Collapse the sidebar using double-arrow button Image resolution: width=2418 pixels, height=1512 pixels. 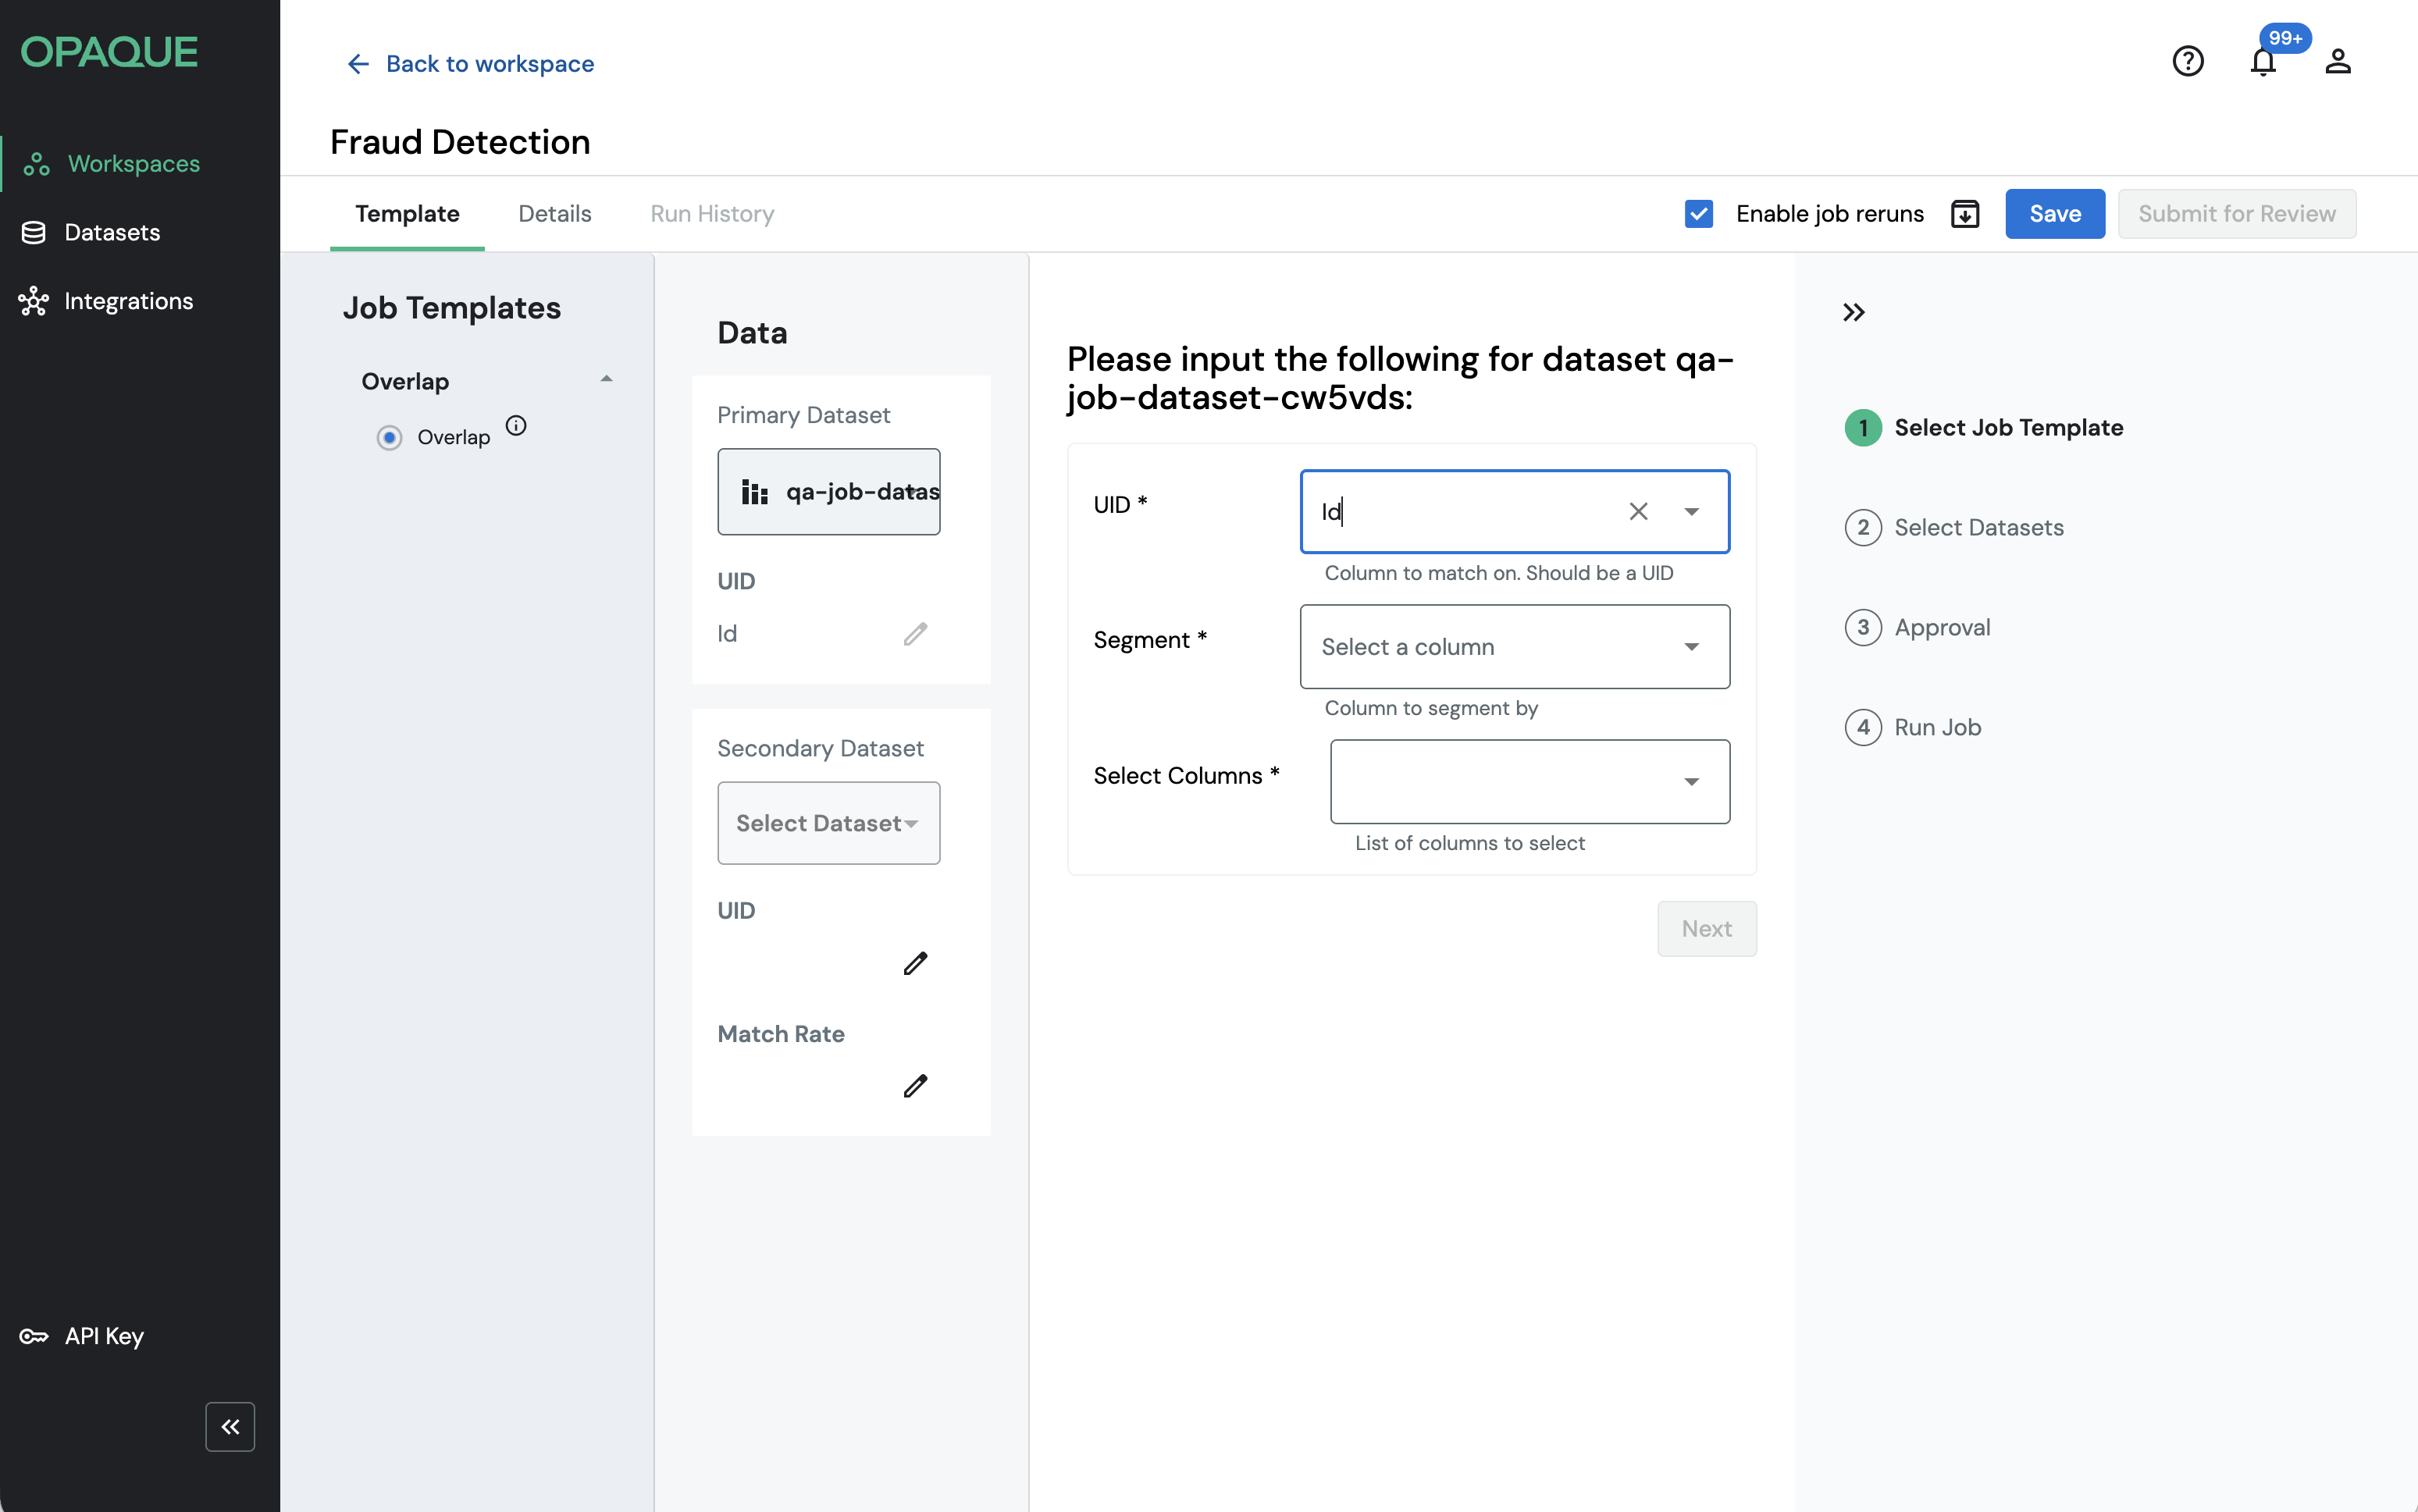230,1426
